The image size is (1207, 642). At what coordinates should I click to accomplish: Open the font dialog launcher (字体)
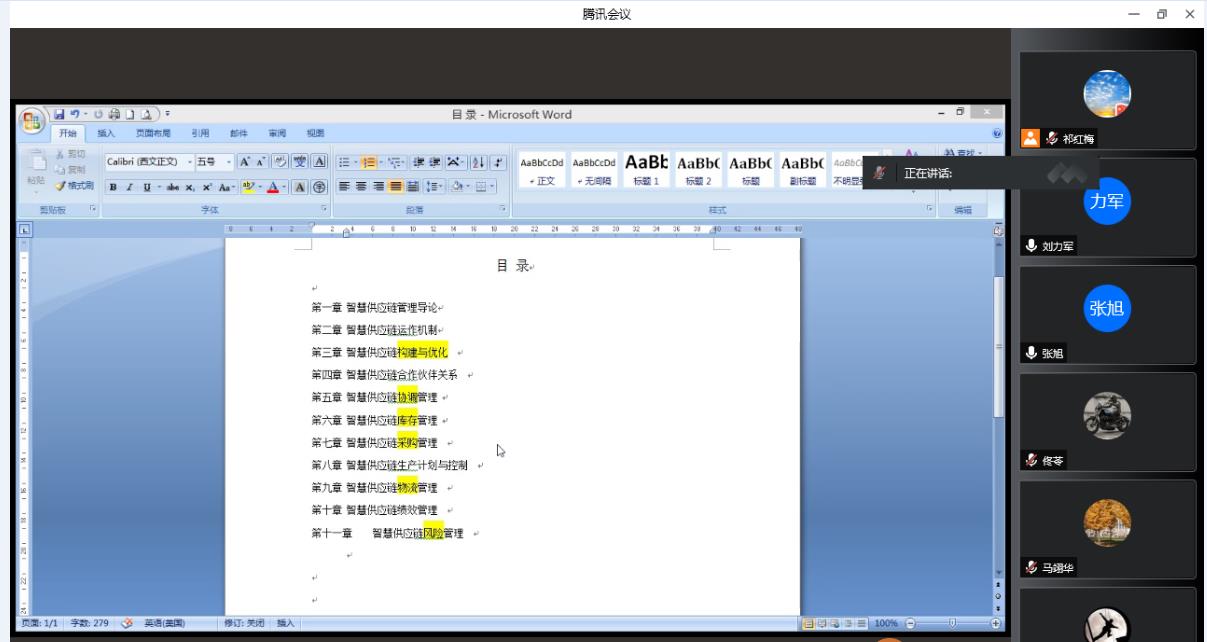[x=324, y=209]
